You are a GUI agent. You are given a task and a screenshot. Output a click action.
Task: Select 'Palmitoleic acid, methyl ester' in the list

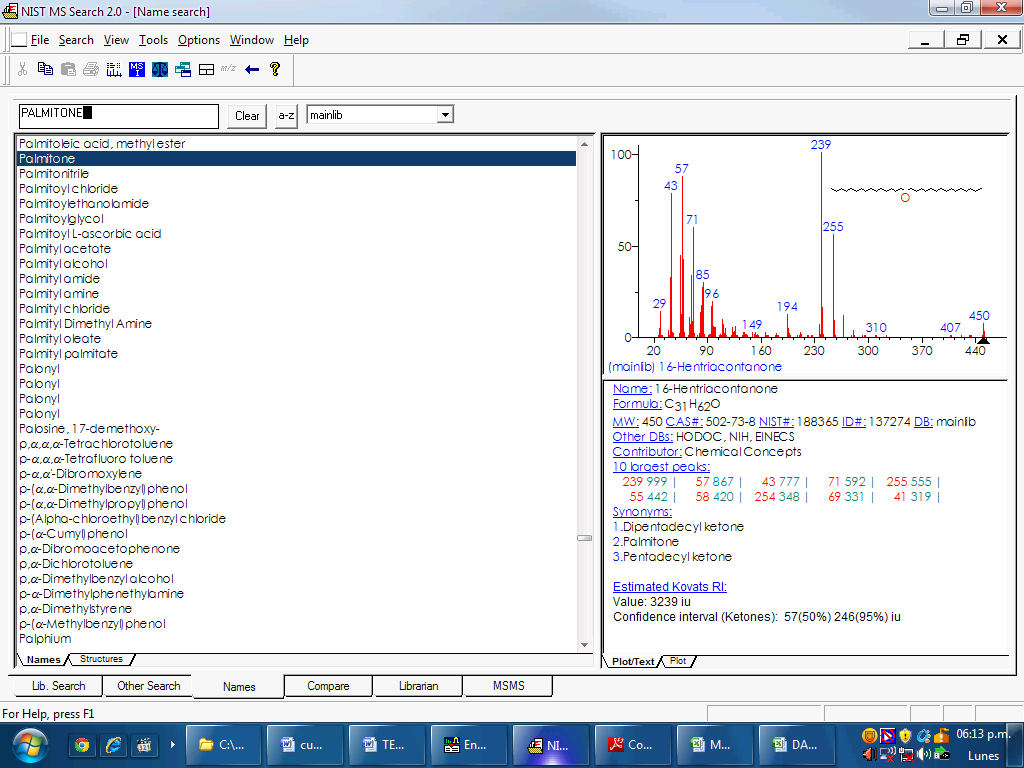tap(296, 144)
